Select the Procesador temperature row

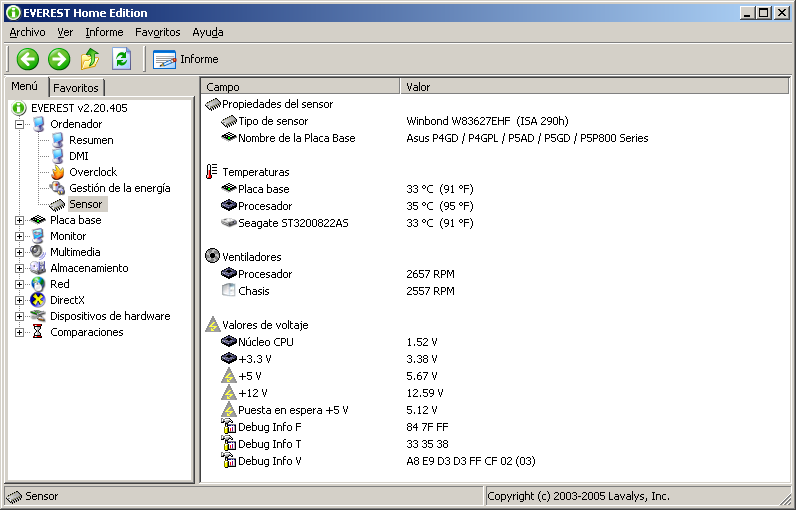[x=265, y=206]
